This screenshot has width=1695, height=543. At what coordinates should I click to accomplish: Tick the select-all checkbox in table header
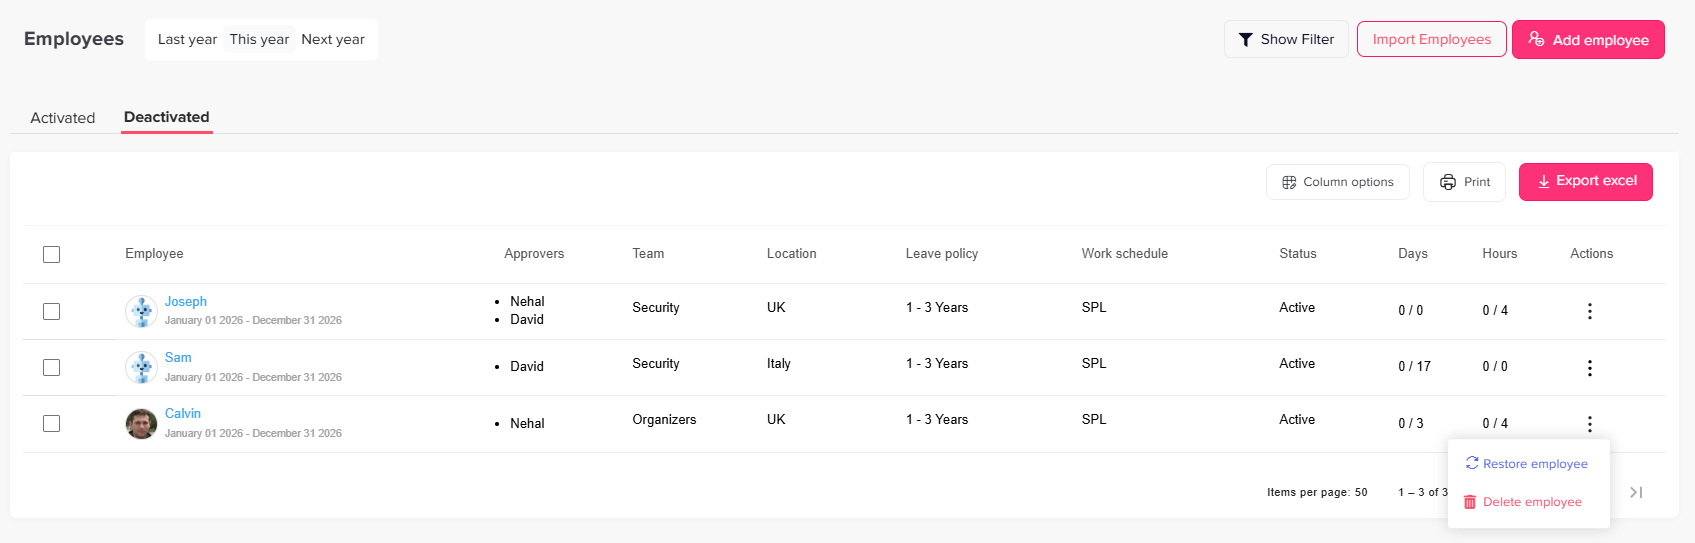point(52,254)
